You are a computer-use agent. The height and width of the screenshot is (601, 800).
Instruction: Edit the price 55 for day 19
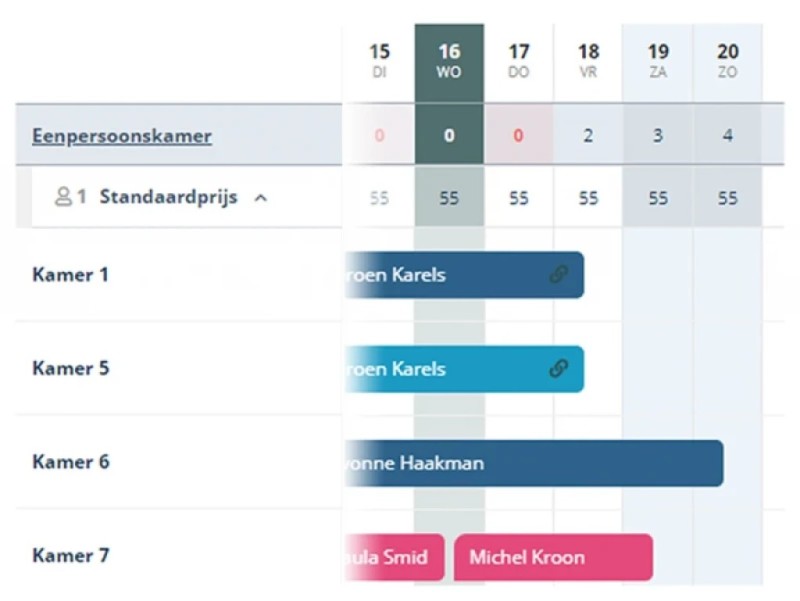pyautogui.click(x=658, y=198)
